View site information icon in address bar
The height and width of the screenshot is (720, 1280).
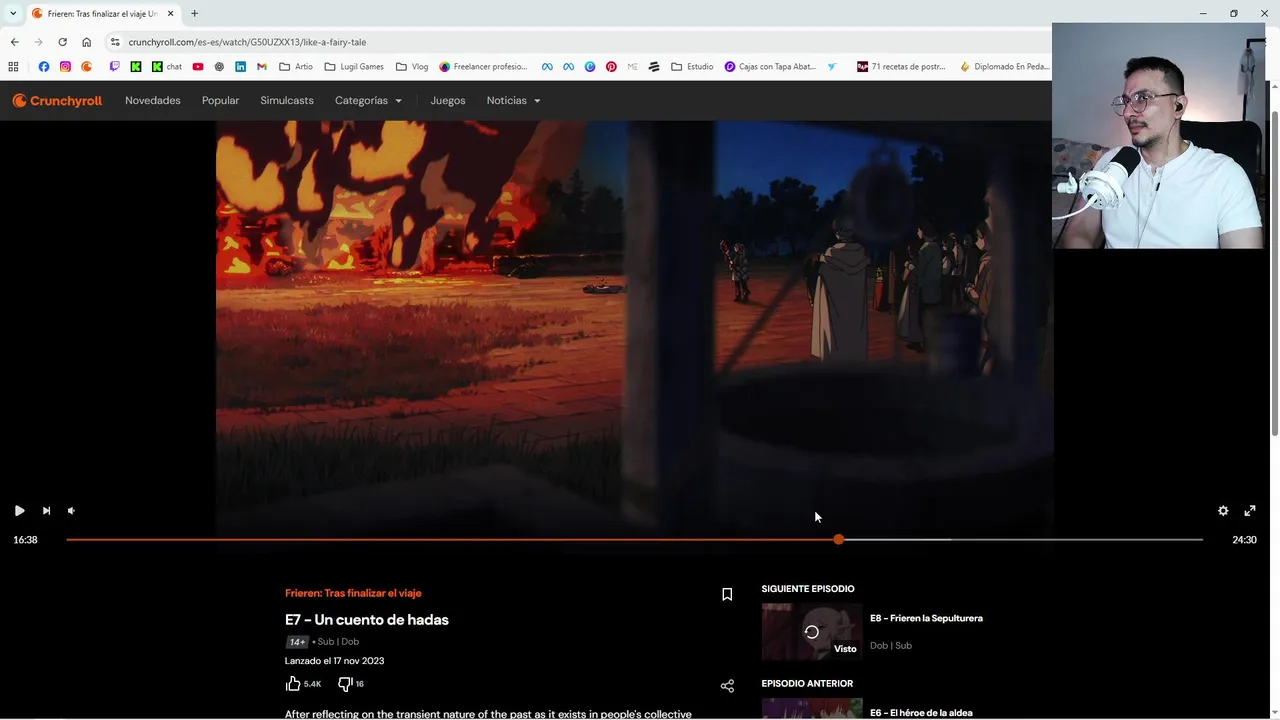[x=115, y=42]
